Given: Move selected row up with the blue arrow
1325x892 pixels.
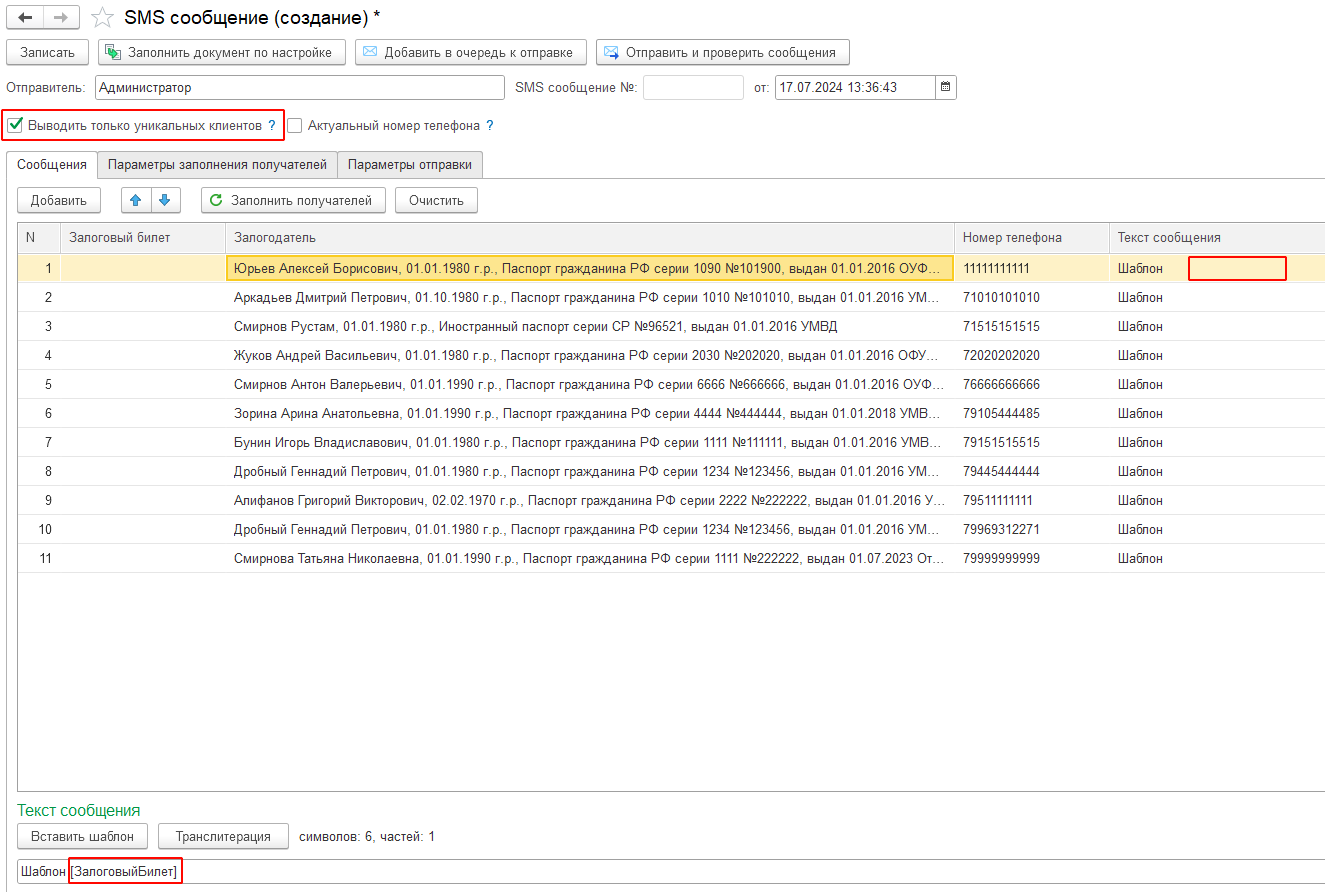Looking at the screenshot, I should 136,200.
